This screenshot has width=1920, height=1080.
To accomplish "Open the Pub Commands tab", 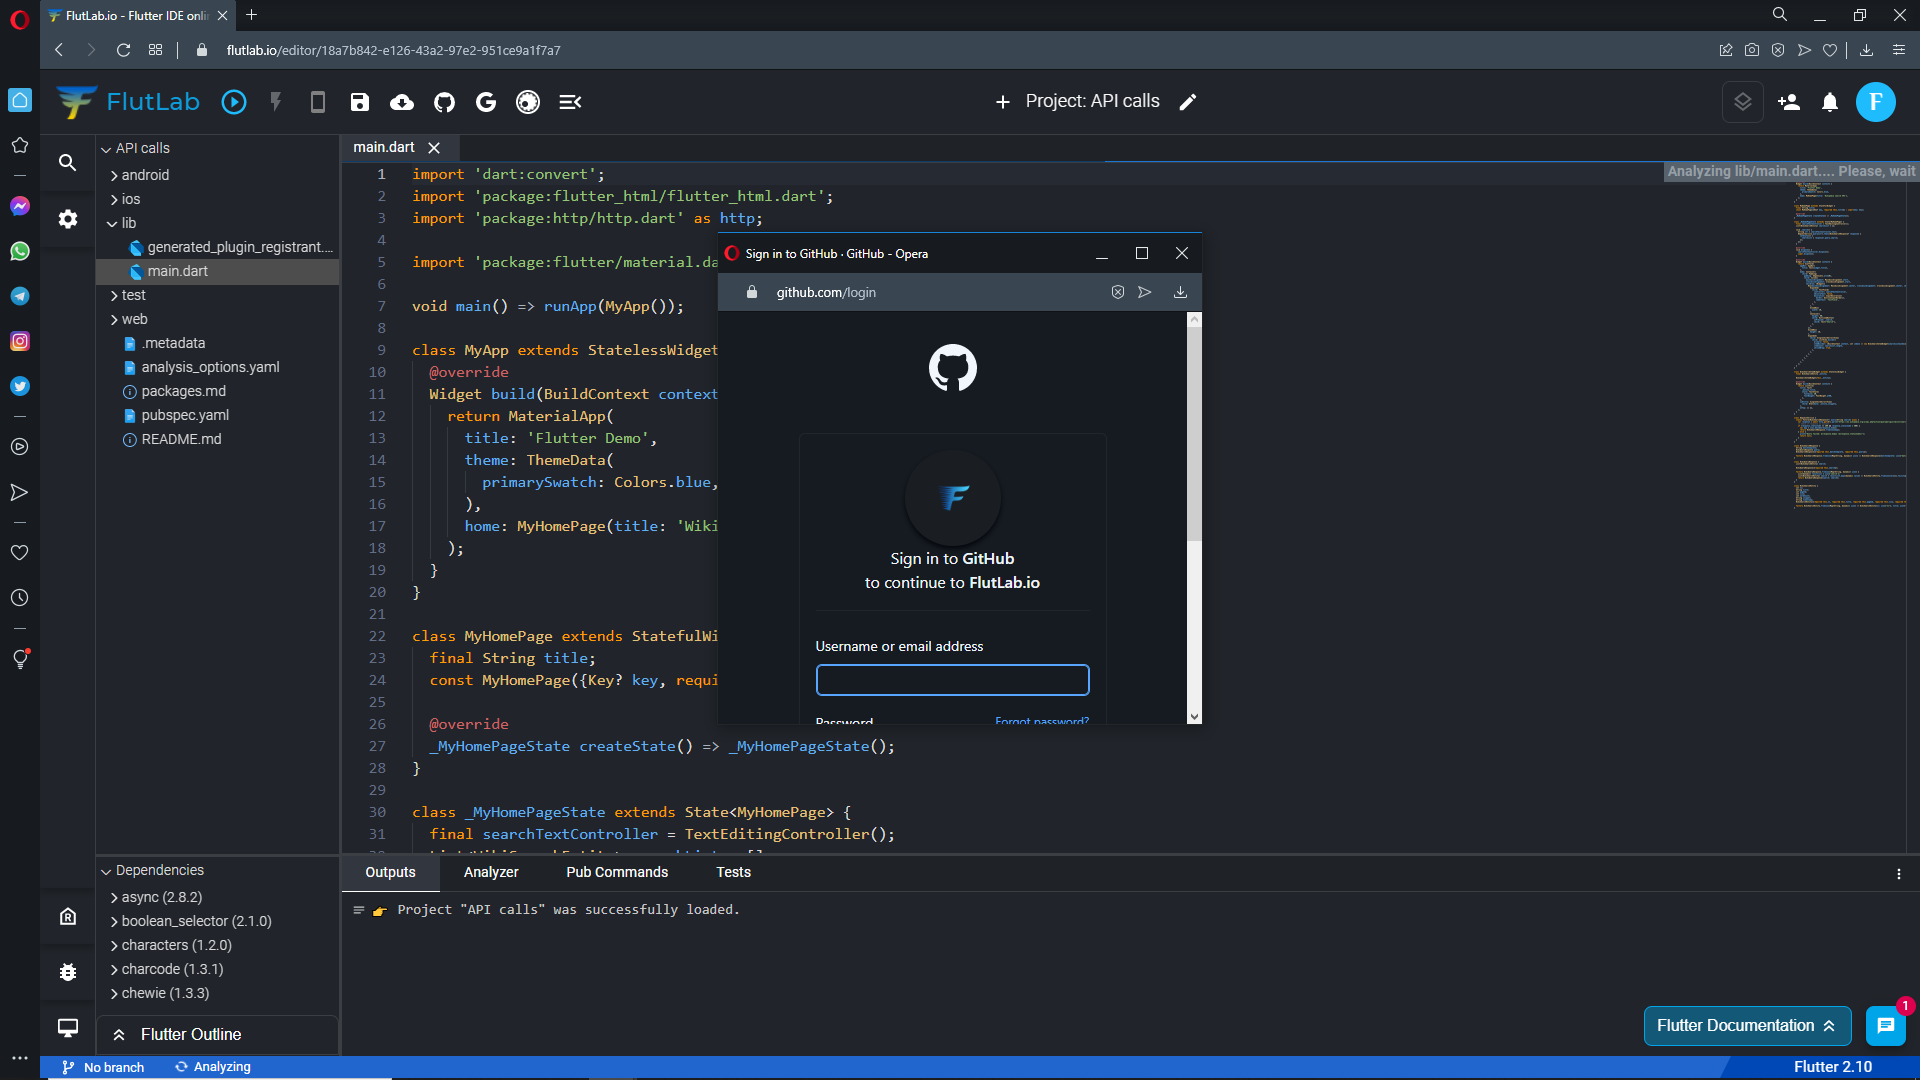I will click(617, 872).
